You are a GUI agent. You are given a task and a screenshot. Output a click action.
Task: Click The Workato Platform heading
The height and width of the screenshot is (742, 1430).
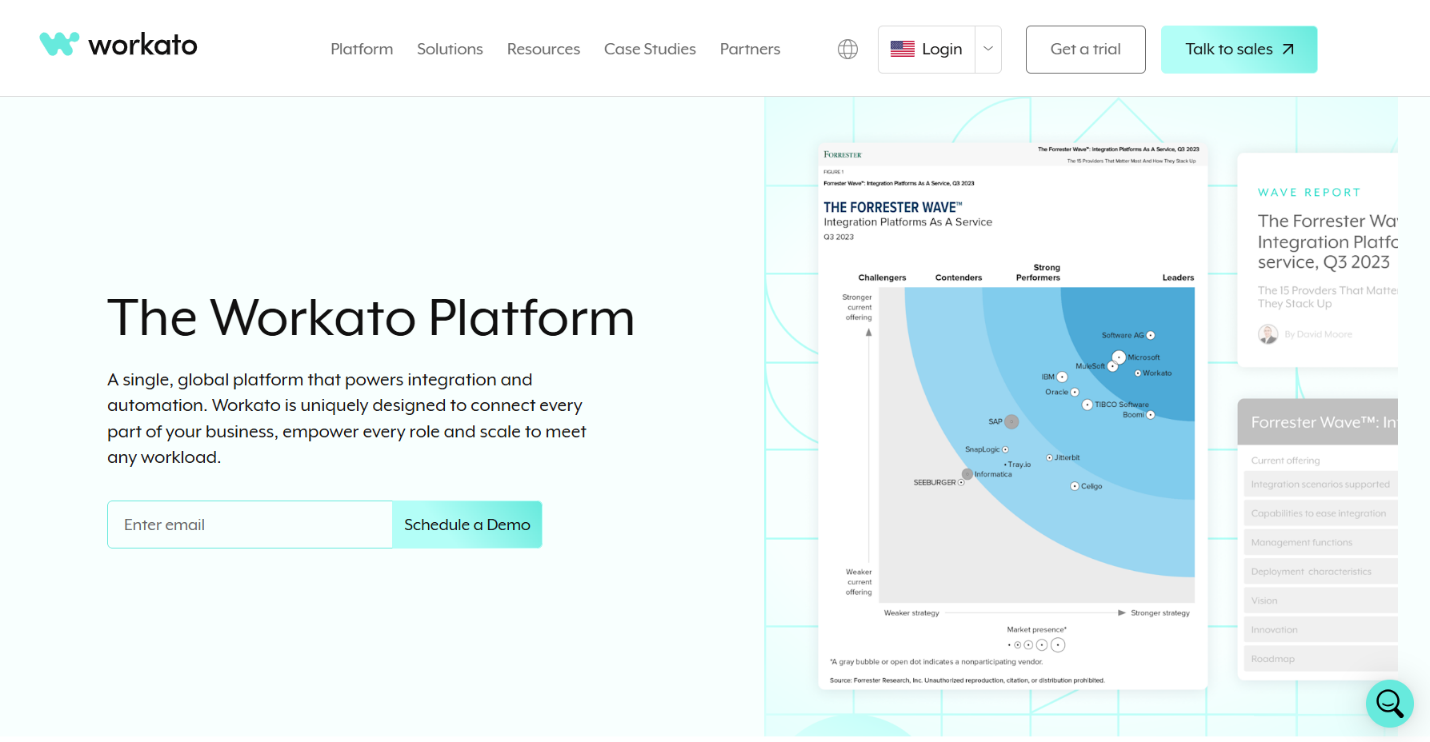[371, 318]
